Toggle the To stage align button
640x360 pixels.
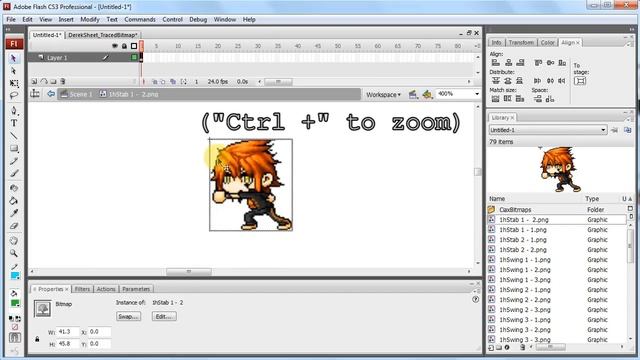click(x=580, y=81)
